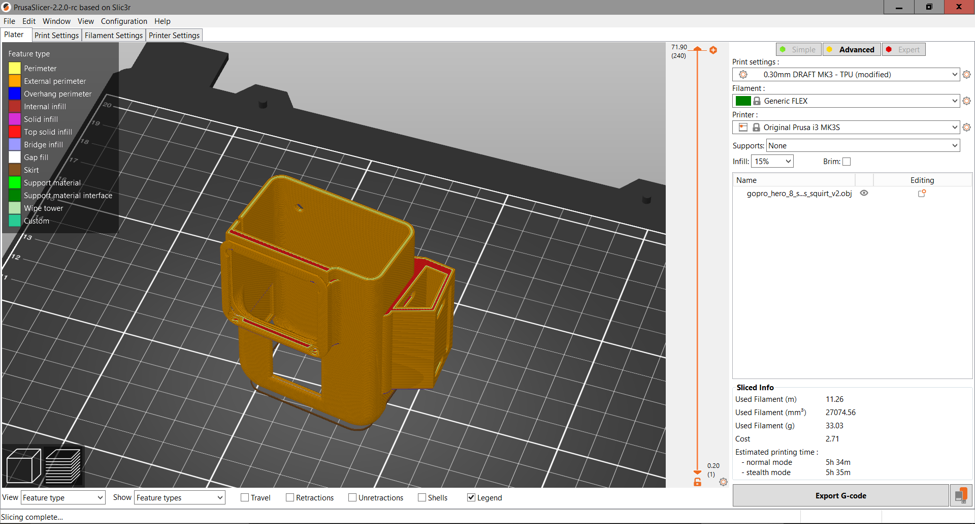Screen dimensions: 975x524
Task: Select Advanced mode
Action: (851, 50)
